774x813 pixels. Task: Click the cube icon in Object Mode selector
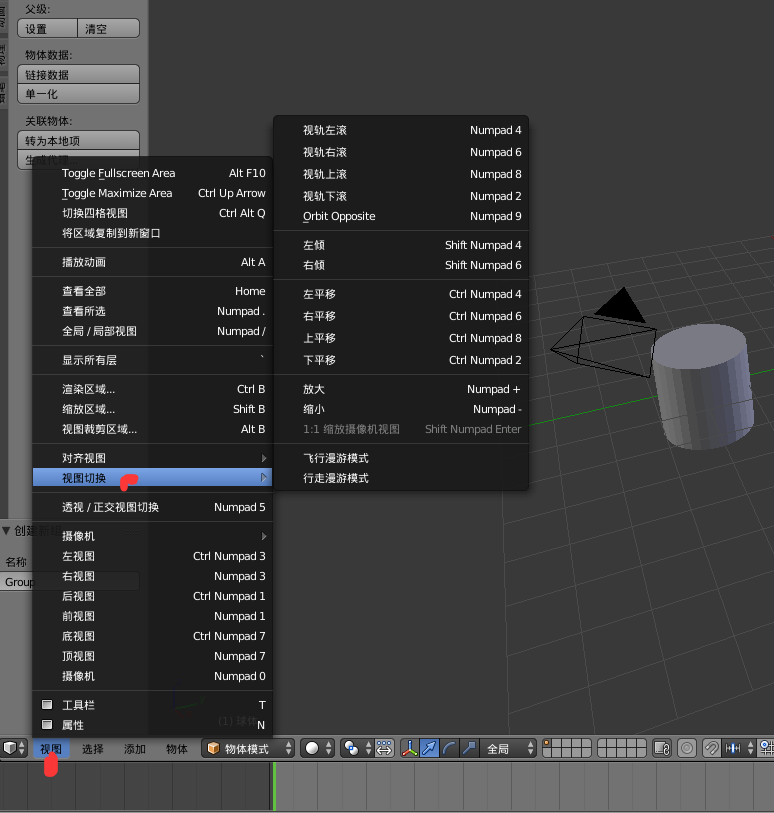[x=213, y=748]
